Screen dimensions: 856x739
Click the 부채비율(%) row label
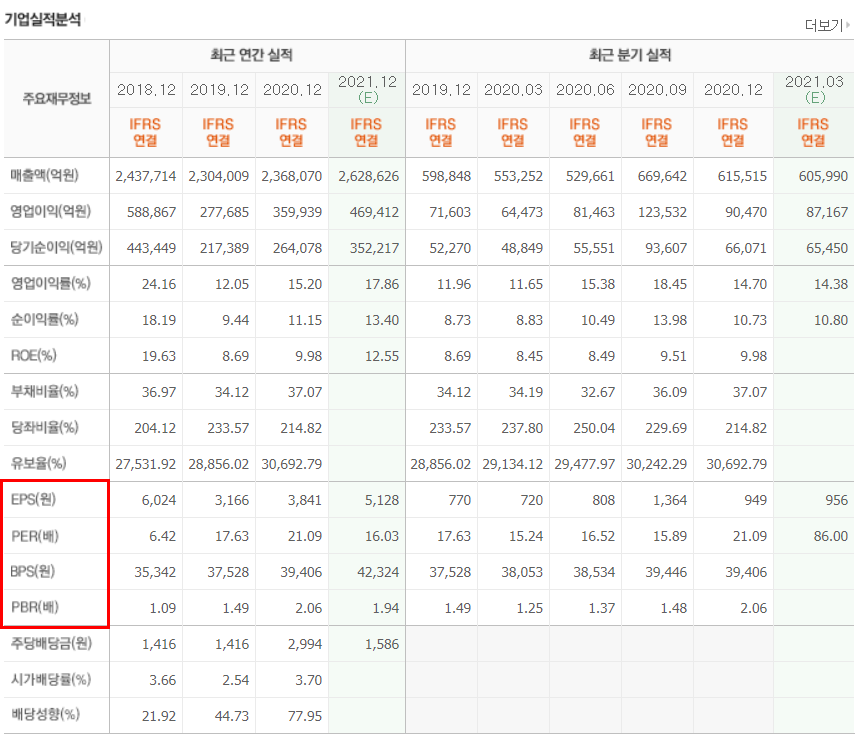pyautogui.click(x=45, y=392)
